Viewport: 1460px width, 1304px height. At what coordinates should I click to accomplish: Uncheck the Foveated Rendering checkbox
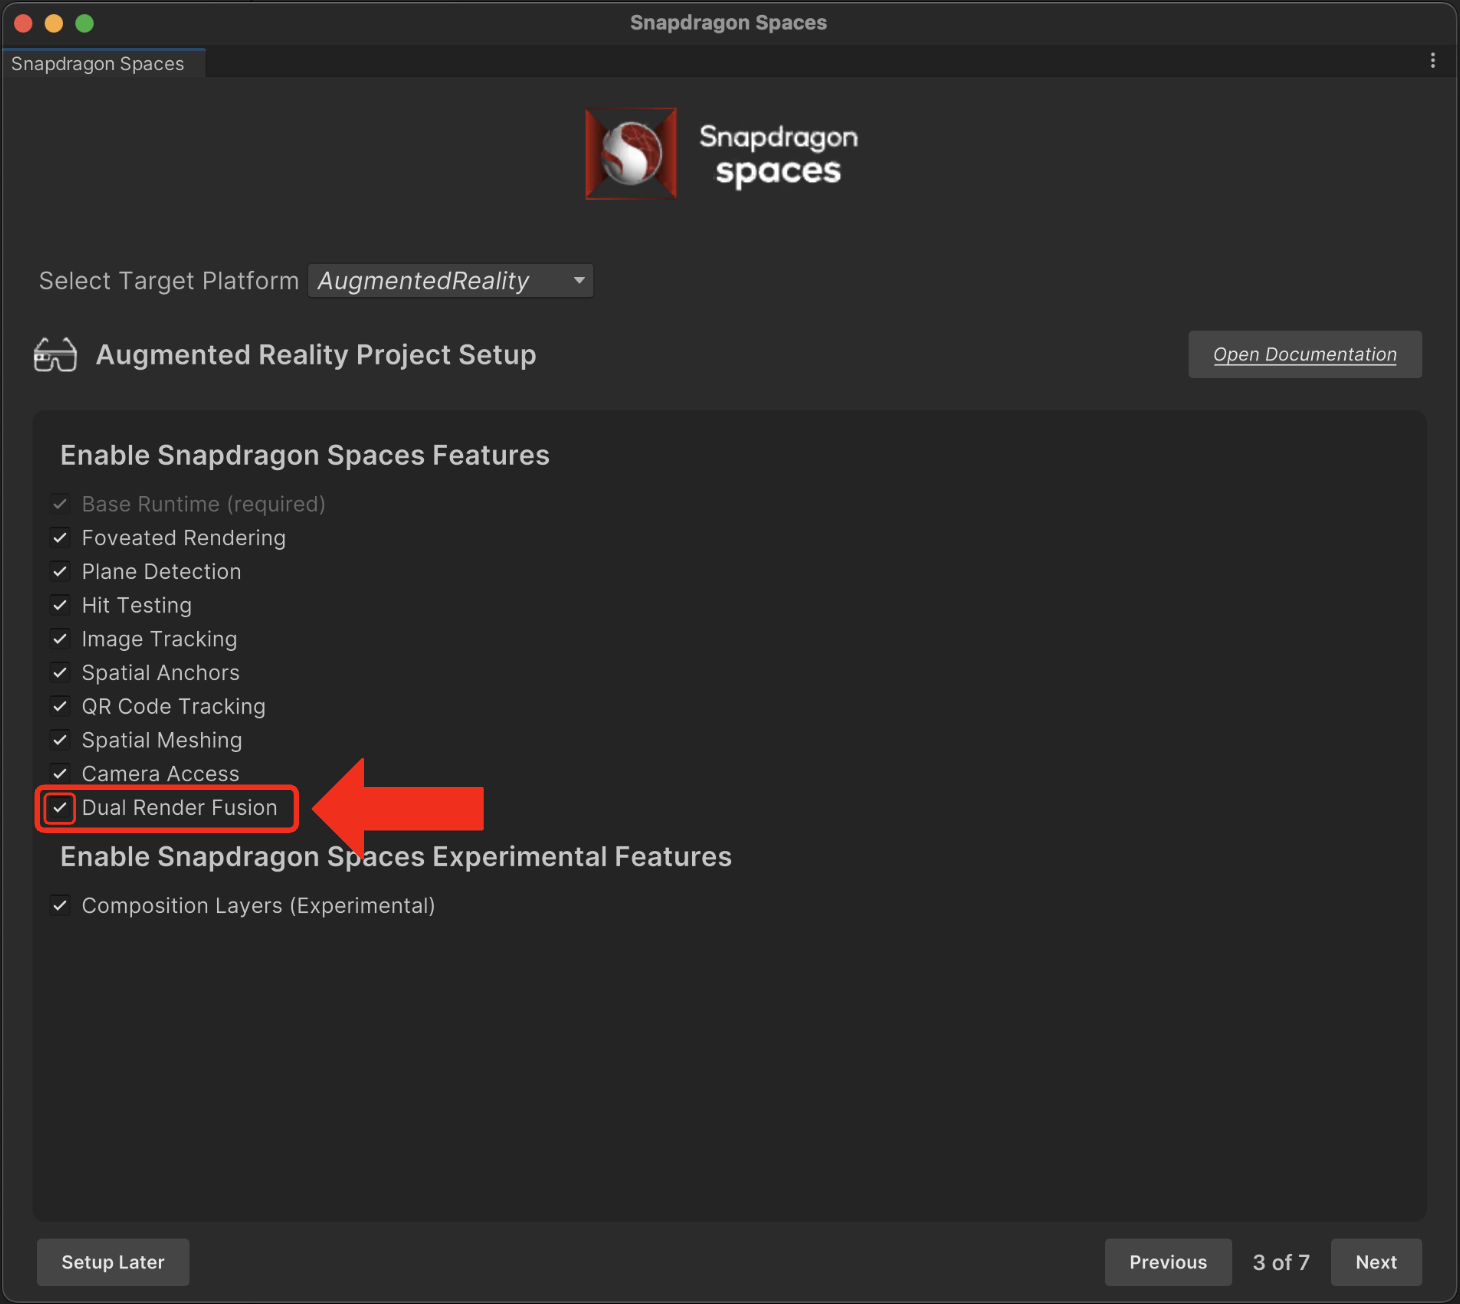60,538
